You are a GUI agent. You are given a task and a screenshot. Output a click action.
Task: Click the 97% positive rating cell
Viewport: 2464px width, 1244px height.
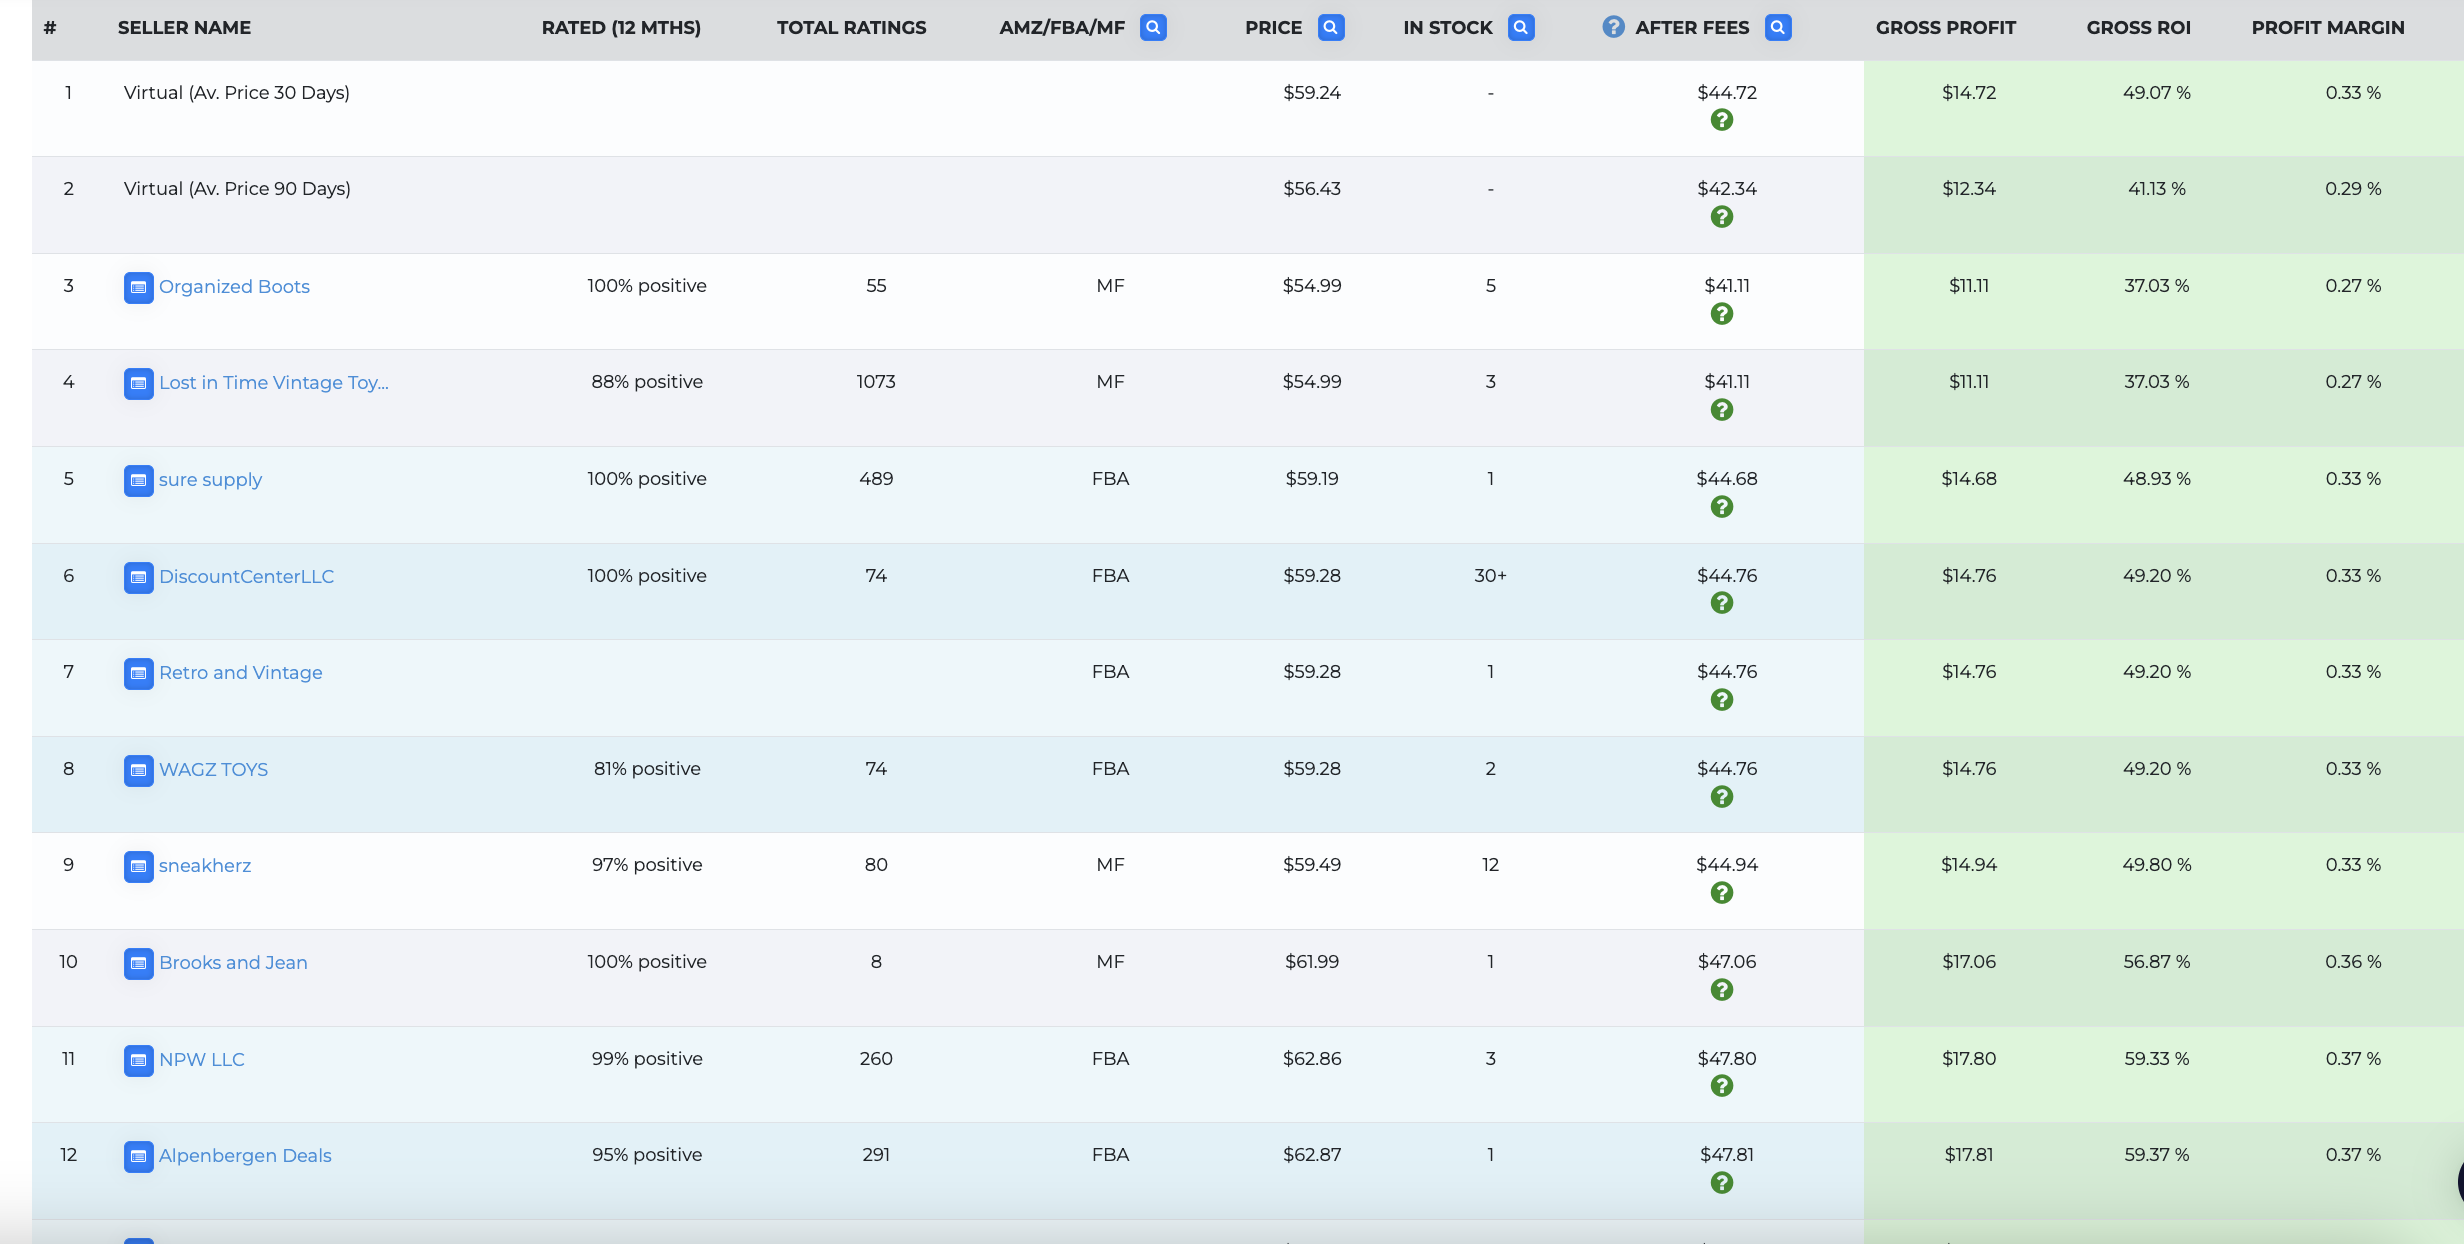[647, 865]
